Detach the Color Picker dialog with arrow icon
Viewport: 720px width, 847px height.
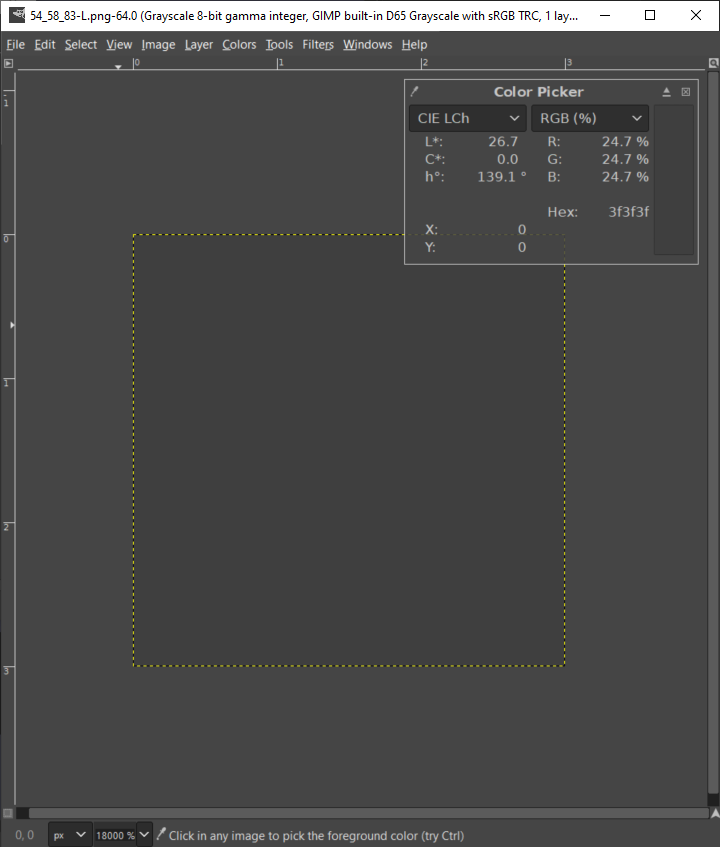pos(667,92)
